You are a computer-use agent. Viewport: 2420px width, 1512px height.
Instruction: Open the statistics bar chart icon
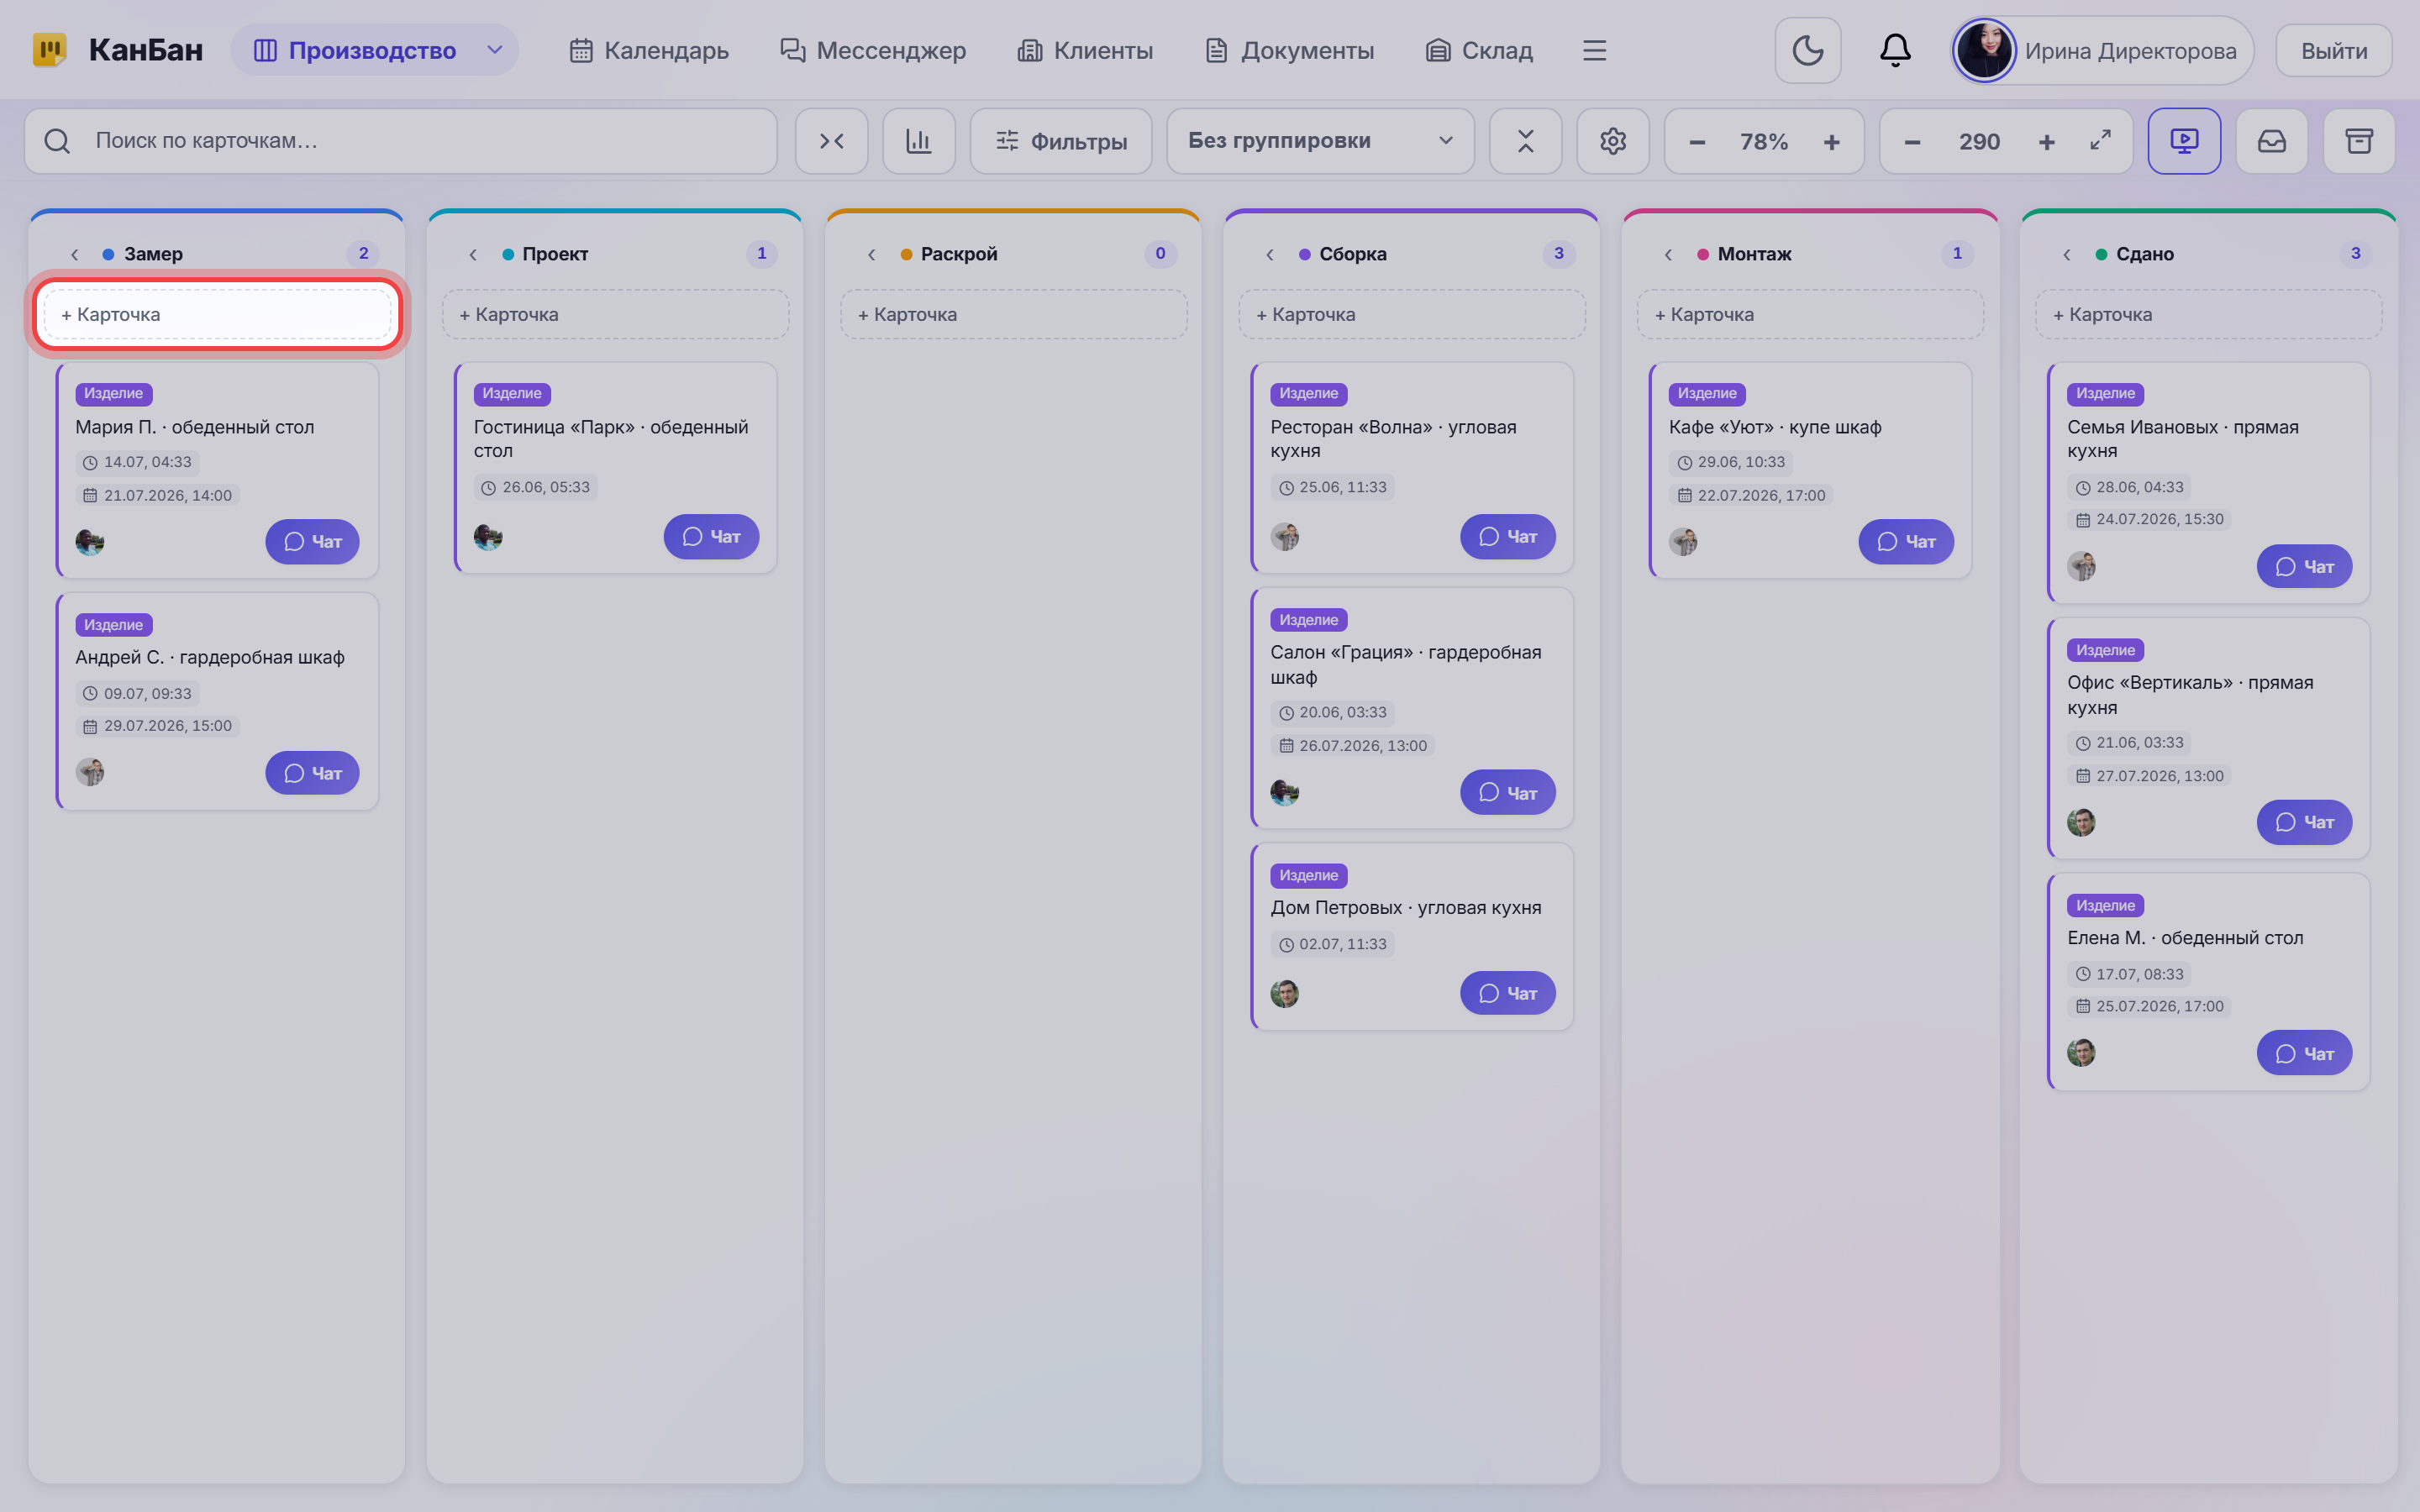pyautogui.click(x=918, y=141)
